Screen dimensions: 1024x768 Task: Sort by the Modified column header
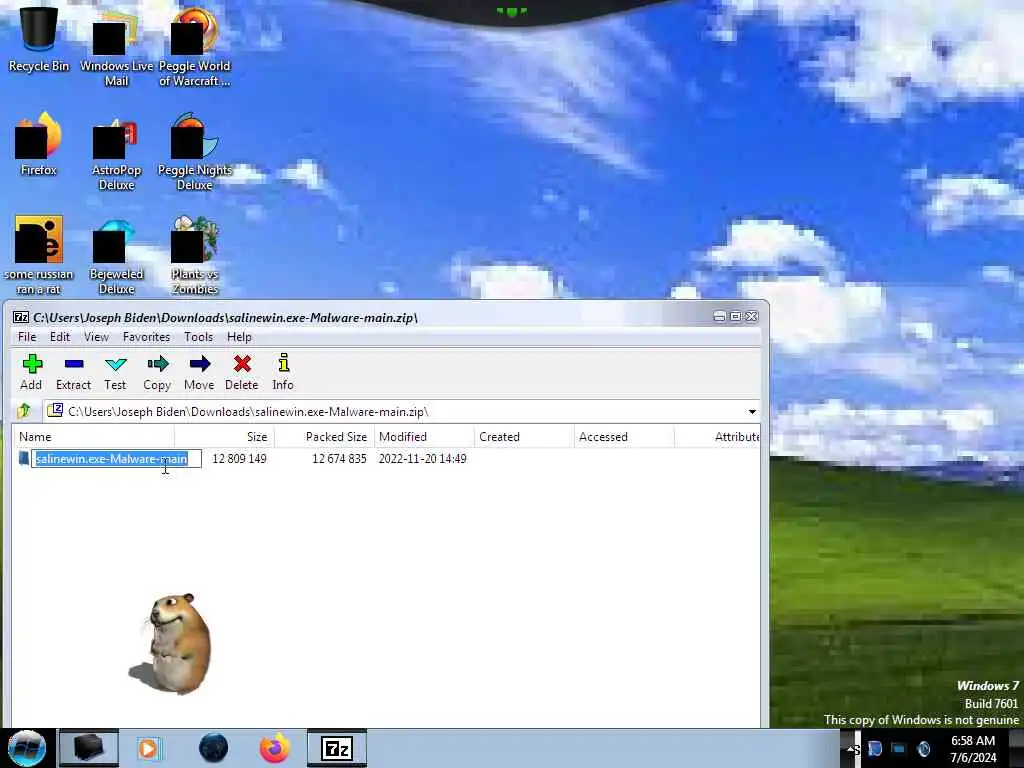[424, 437]
